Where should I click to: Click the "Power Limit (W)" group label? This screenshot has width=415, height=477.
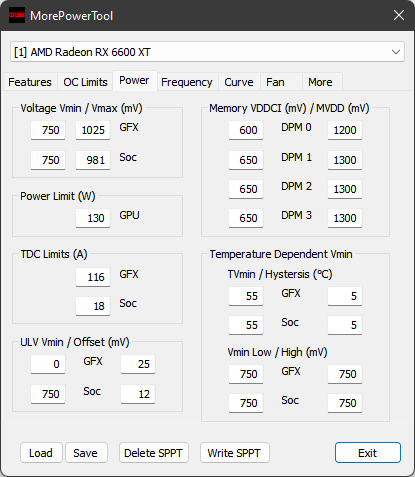pyautogui.click(x=58, y=196)
